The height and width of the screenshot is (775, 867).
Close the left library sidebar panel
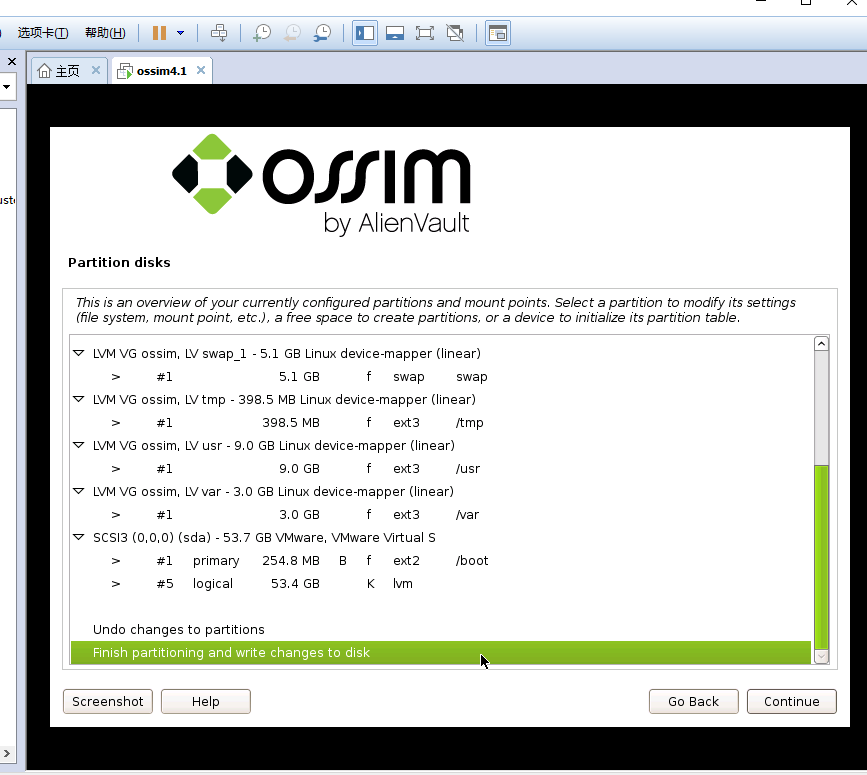tap(12, 61)
